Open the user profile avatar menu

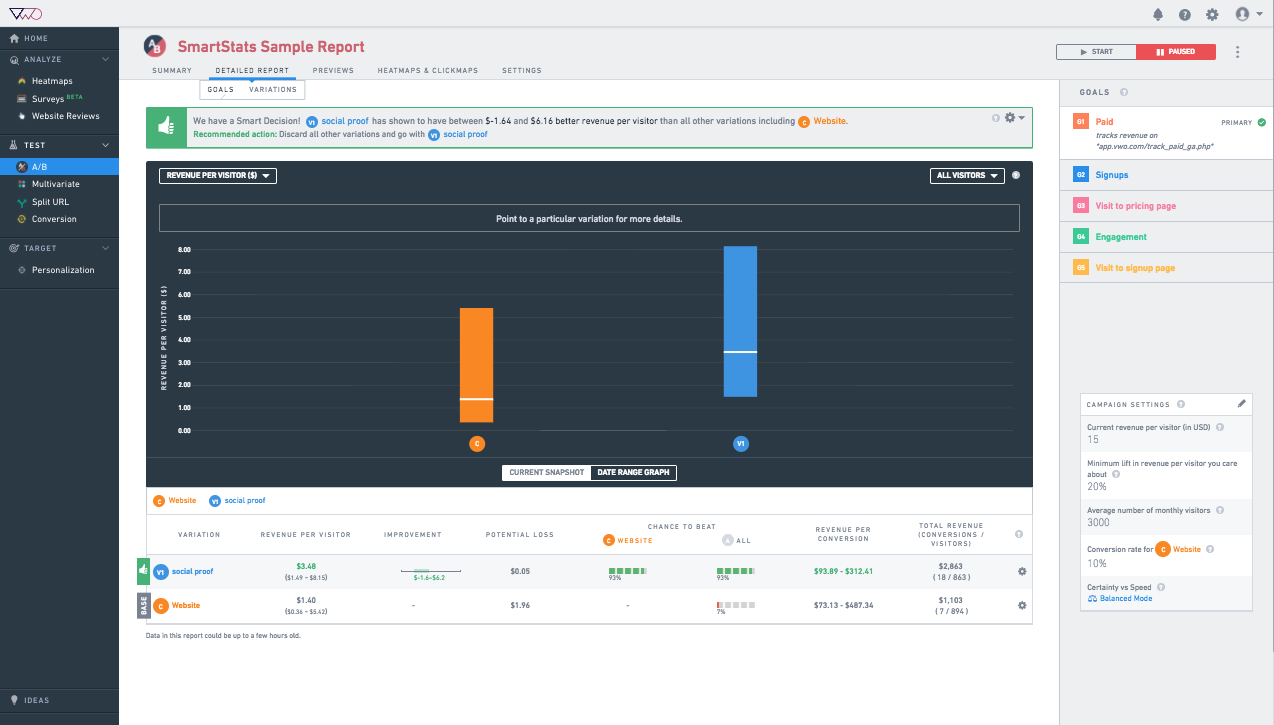(x=1248, y=14)
